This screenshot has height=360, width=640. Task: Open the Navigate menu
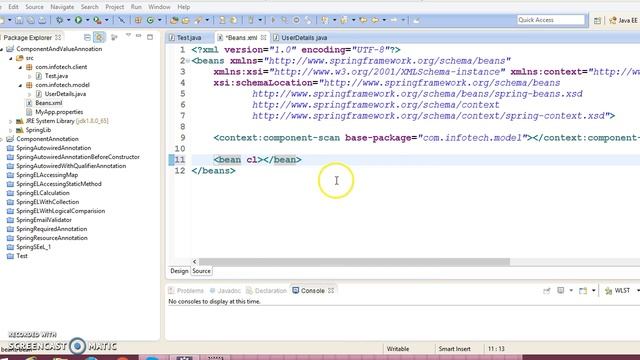[62, 7]
